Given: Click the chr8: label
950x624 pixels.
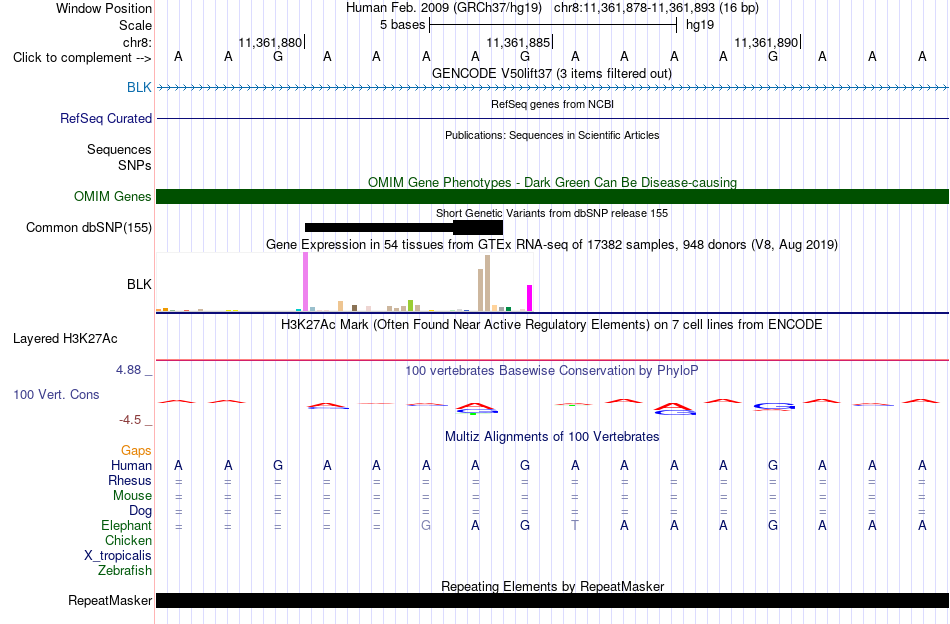Looking at the screenshot, I should (x=137, y=42).
